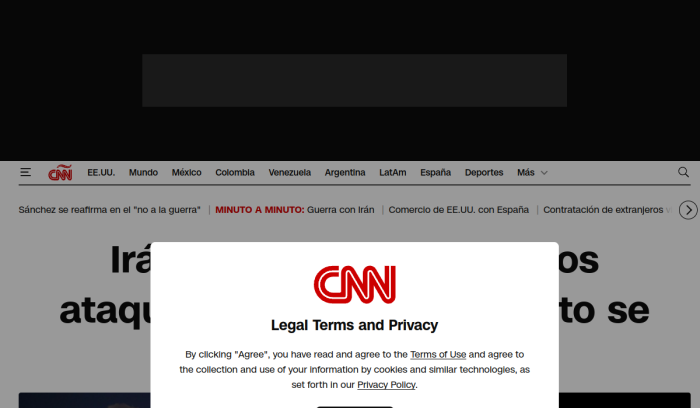Screen dimensions: 700x408
Task: Open 'Comercio de EE.UU. con España' link
Action: (458, 210)
